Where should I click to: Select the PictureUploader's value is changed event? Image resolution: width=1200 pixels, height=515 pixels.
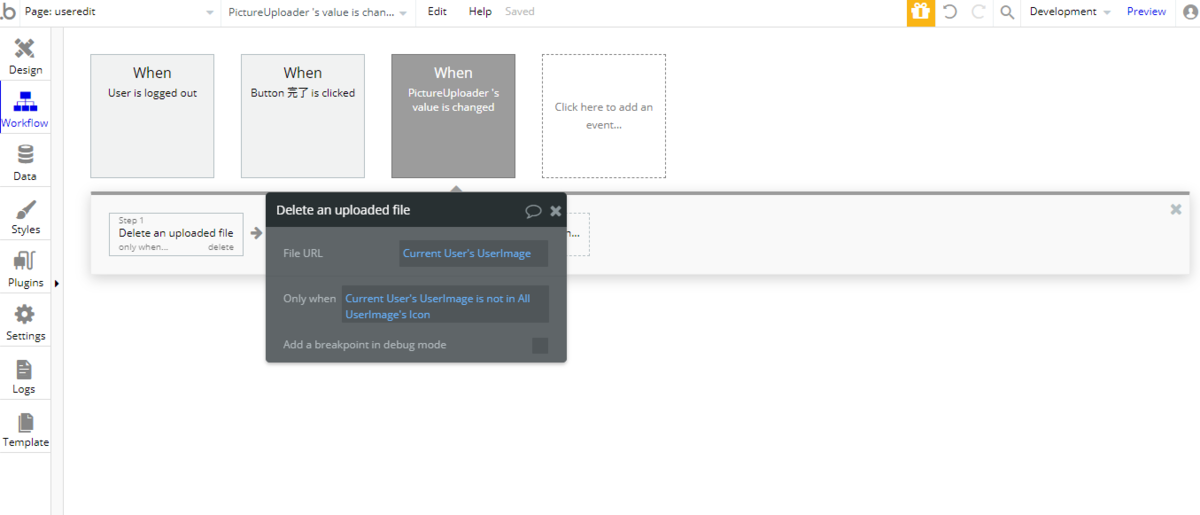[x=453, y=116]
